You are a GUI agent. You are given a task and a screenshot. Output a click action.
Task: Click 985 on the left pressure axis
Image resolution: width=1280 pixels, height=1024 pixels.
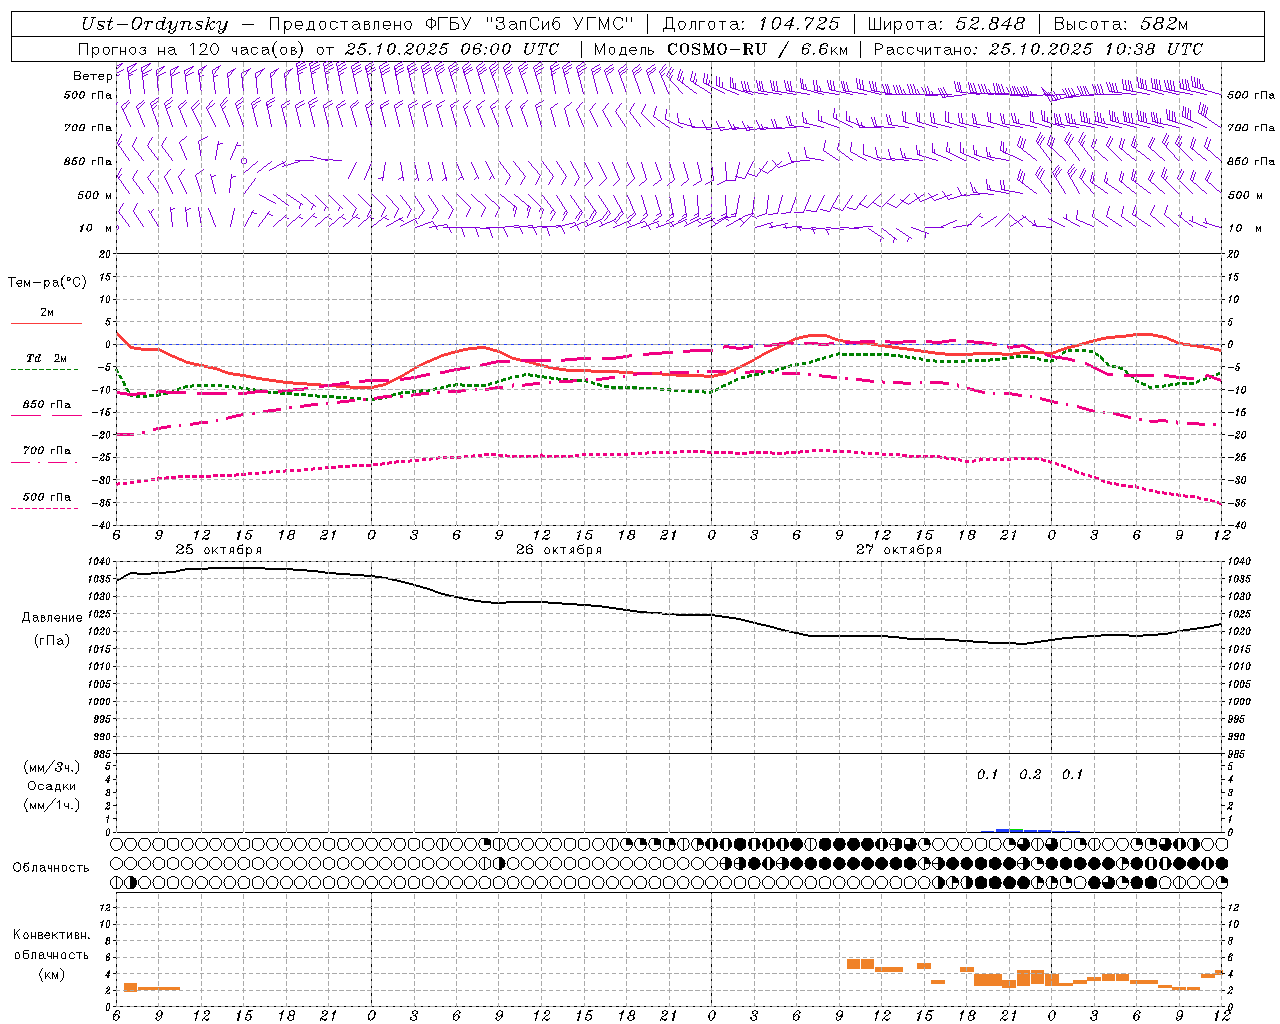pos(102,755)
